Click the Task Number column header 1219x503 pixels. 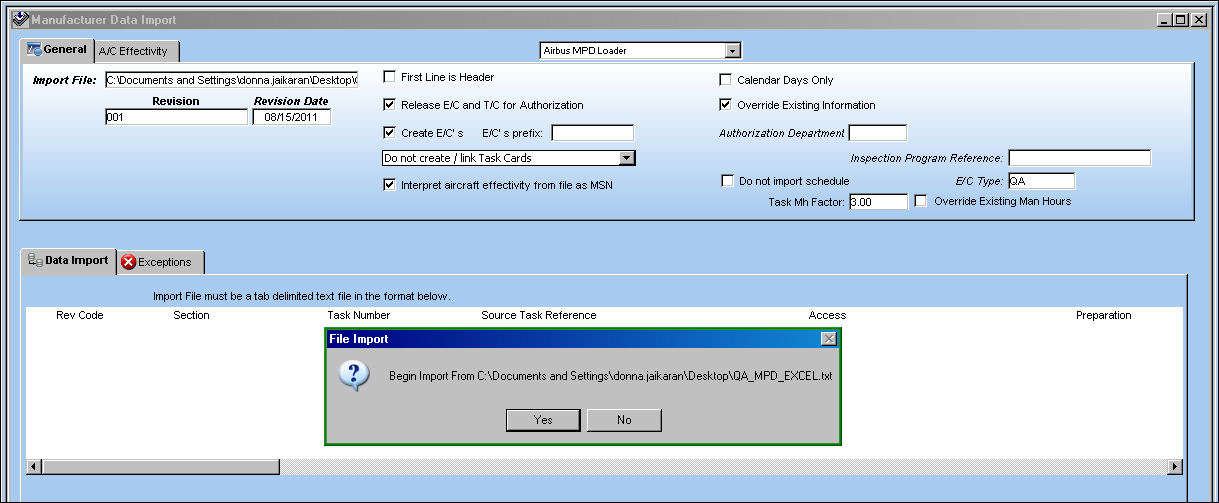[359, 315]
